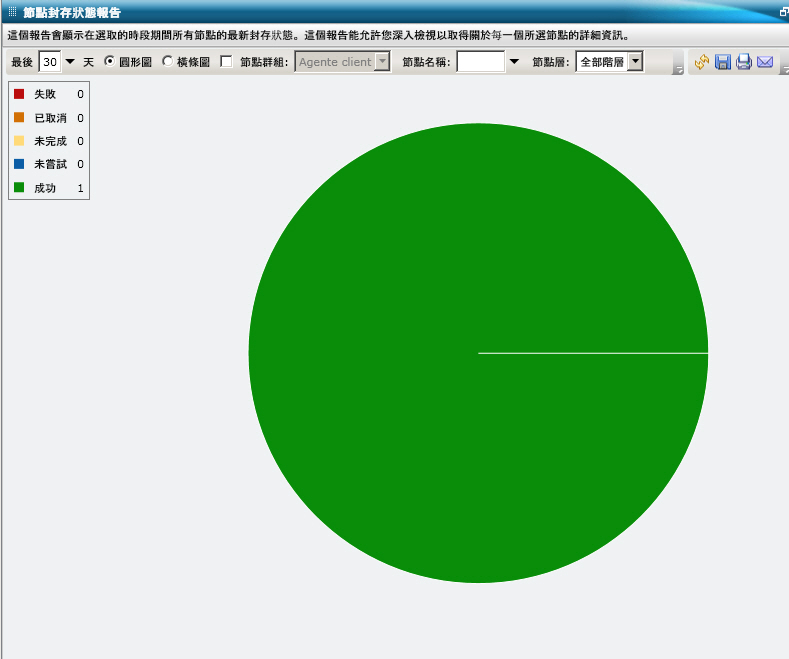Click the email report envelope icon
This screenshot has height=659, width=789.
coord(765,62)
